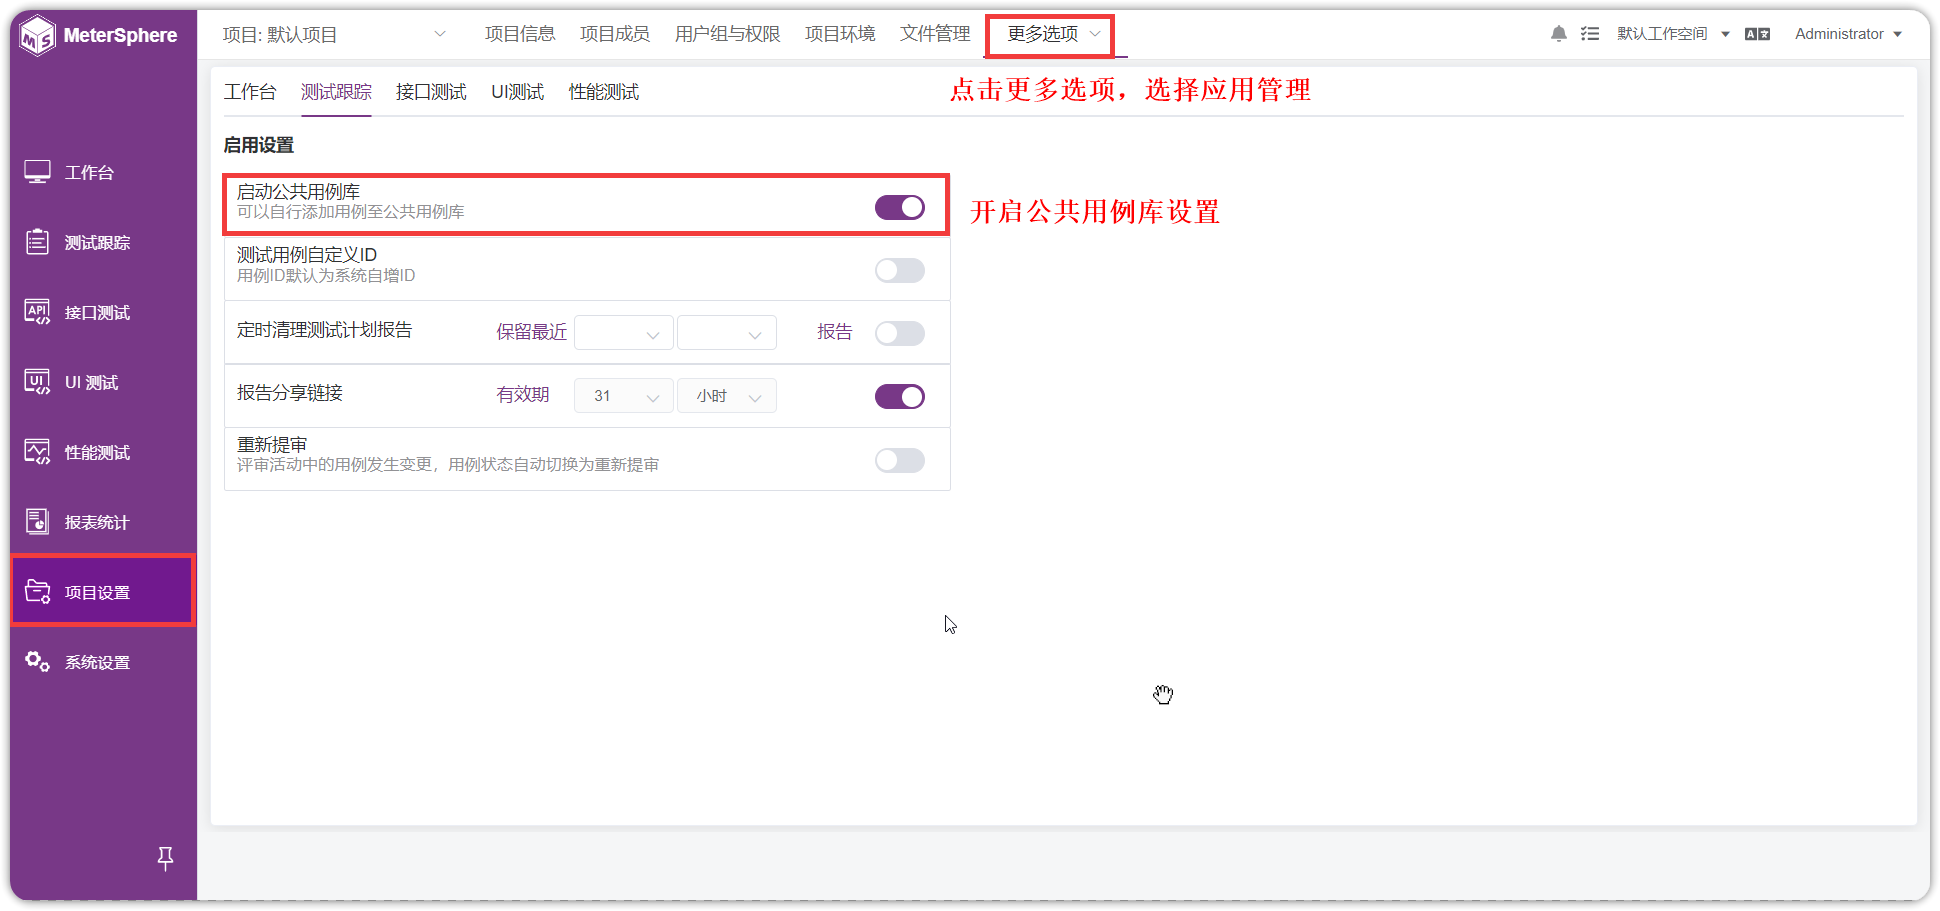Click the pin icon at sidebar bottom
Image resolution: width=1940 pixels, height=911 pixels.
point(166,858)
